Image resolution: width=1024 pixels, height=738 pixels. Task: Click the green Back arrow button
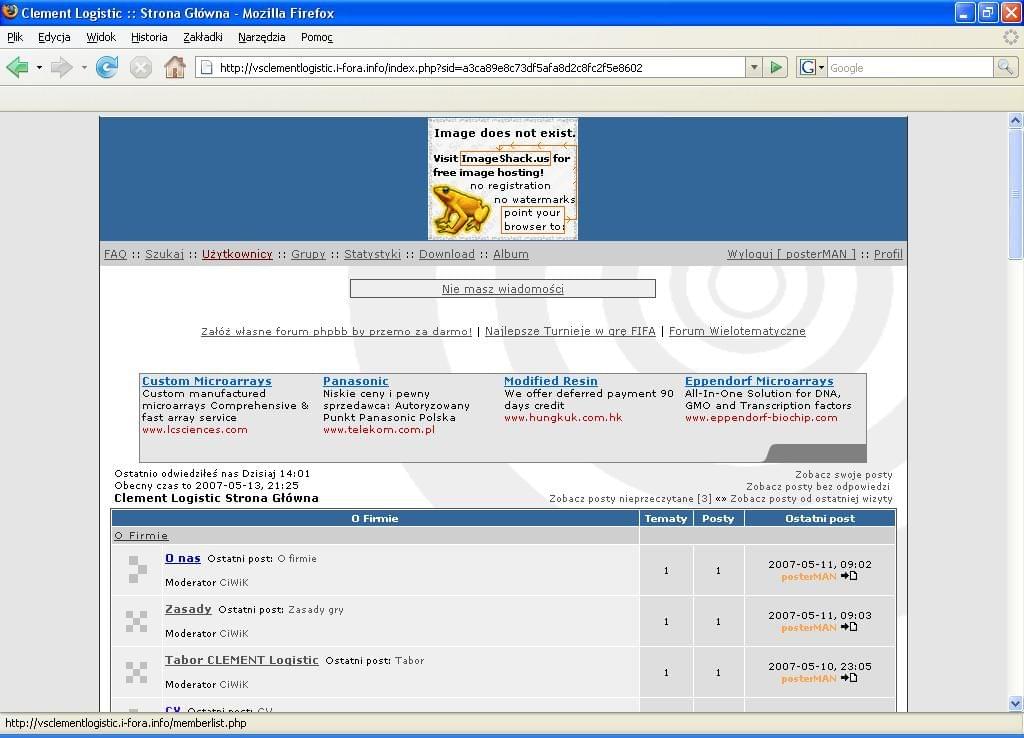pyautogui.click(x=18, y=67)
